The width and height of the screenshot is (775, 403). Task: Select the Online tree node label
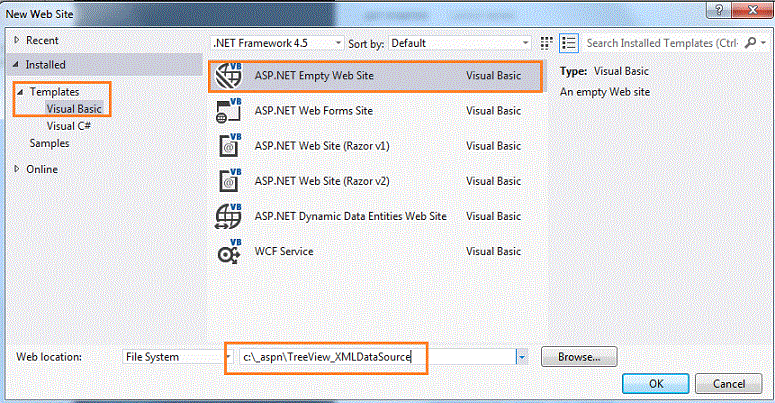click(x=42, y=169)
